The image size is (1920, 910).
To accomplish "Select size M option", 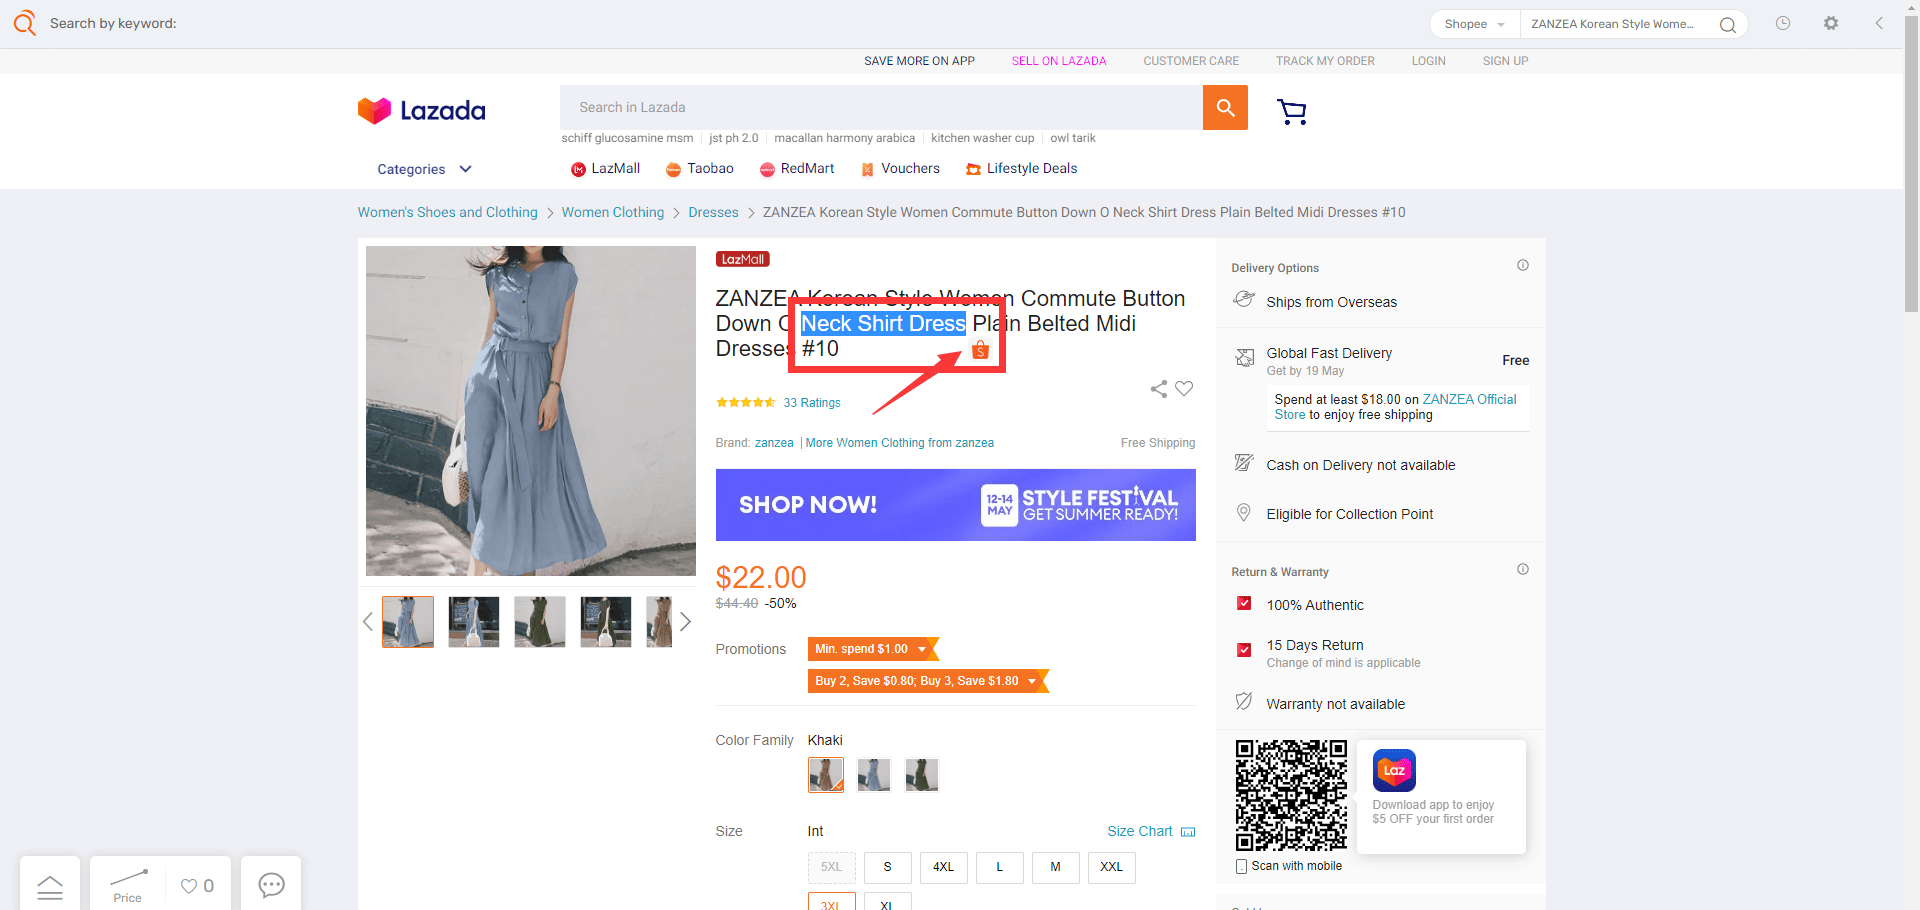I will [x=1055, y=867].
